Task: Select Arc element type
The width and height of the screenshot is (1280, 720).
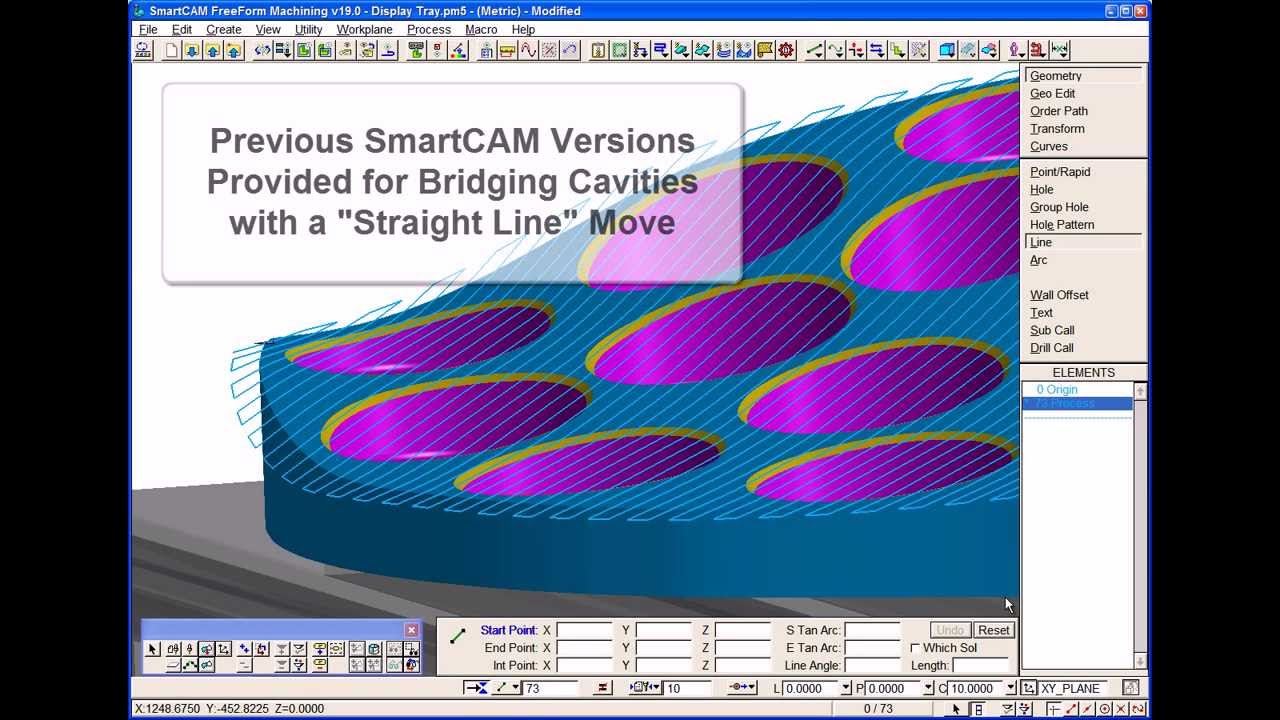Action: coord(1039,260)
